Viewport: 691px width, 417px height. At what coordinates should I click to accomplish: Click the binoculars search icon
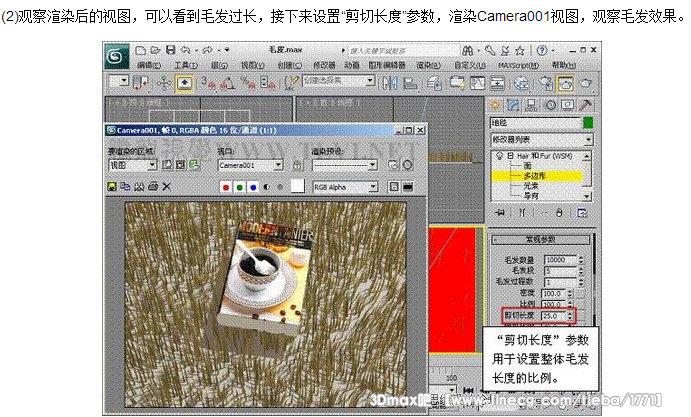[x=468, y=51]
